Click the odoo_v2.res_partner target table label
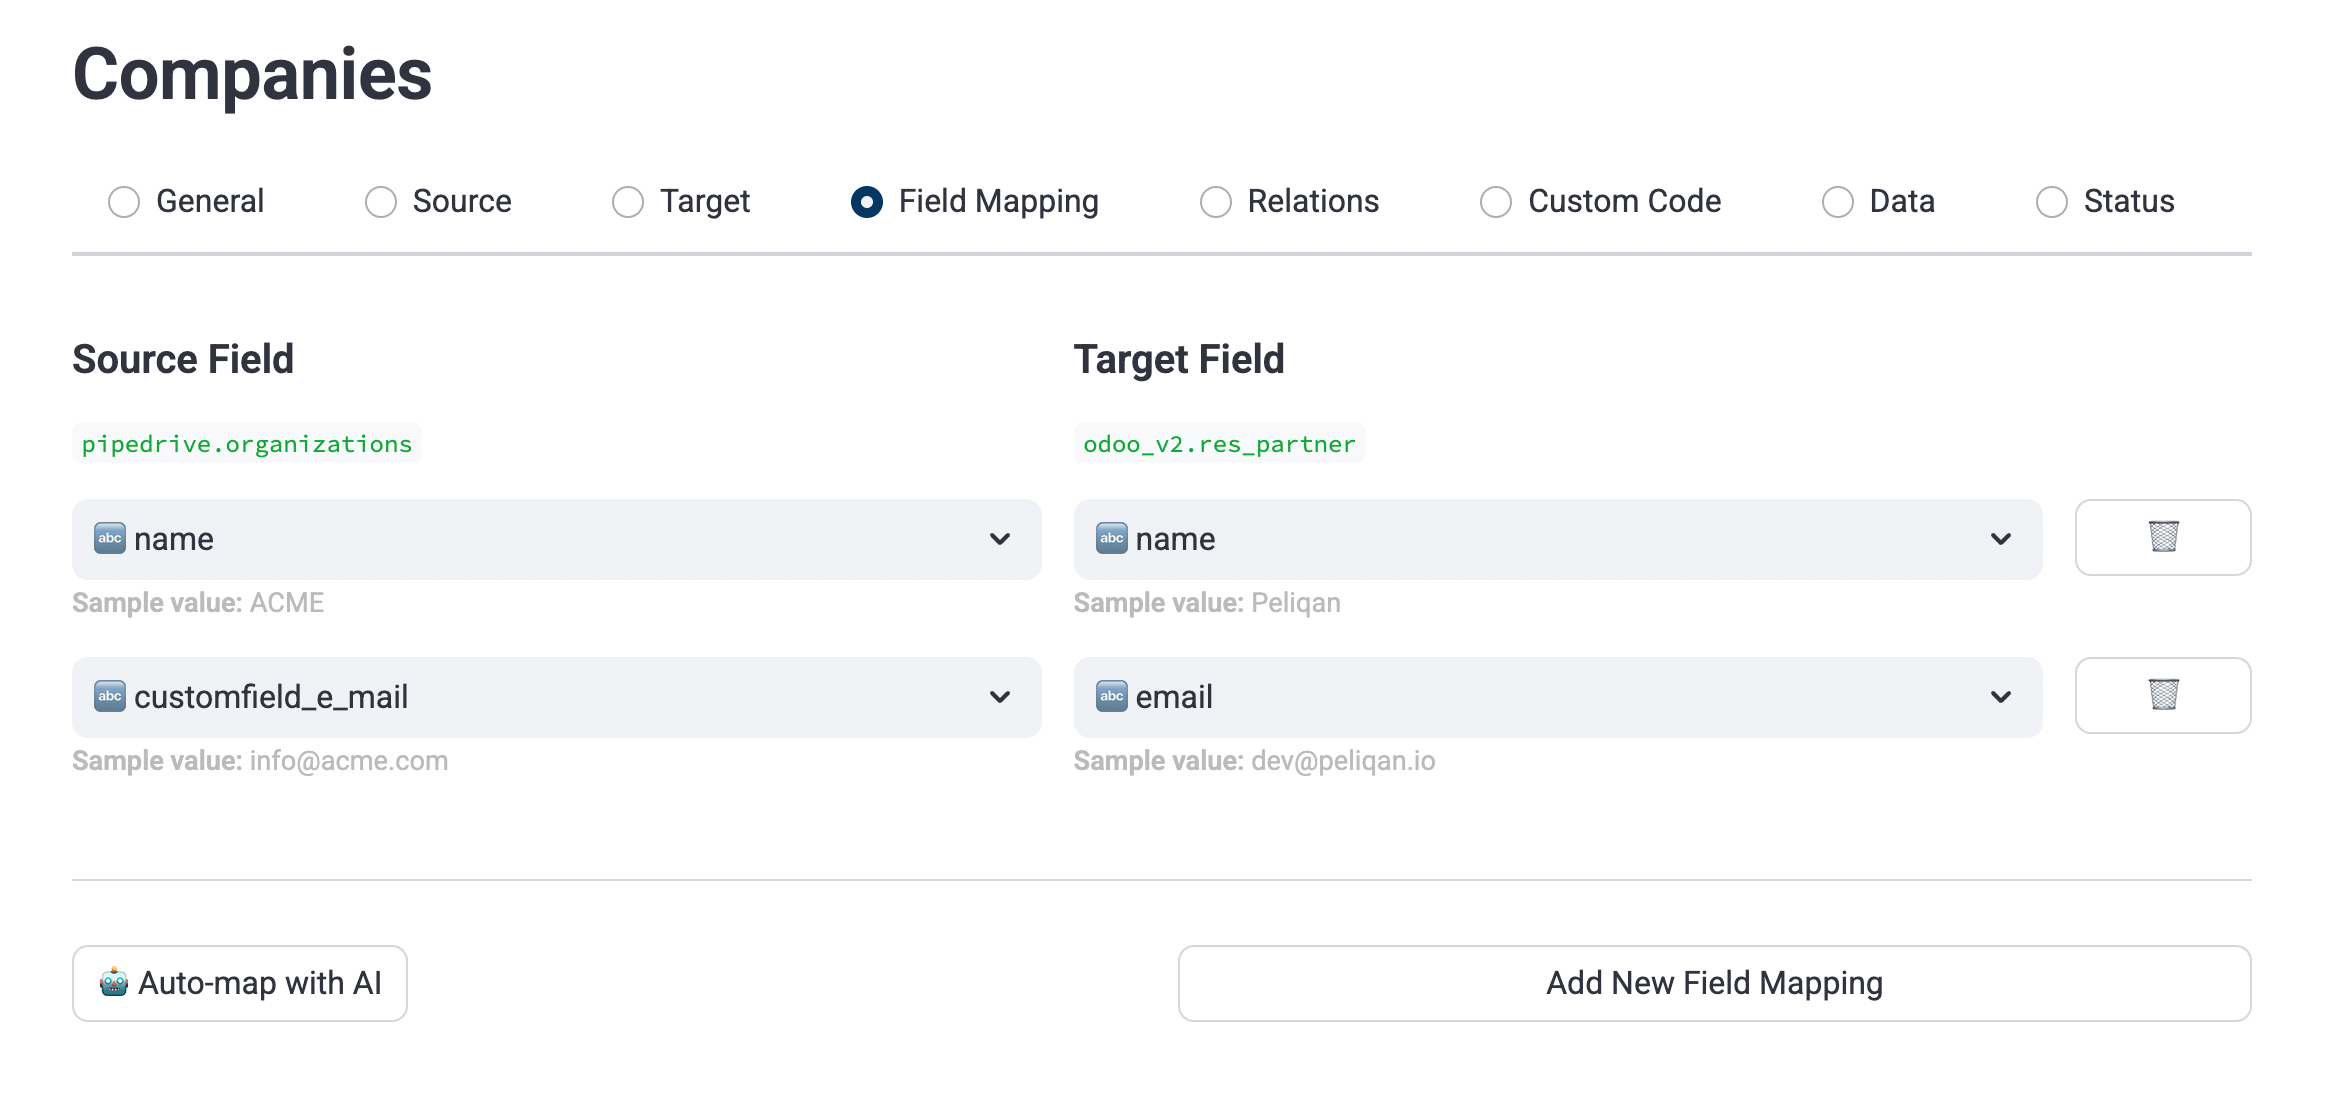Viewport: 2328px width, 1114px height. pos(1219,444)
